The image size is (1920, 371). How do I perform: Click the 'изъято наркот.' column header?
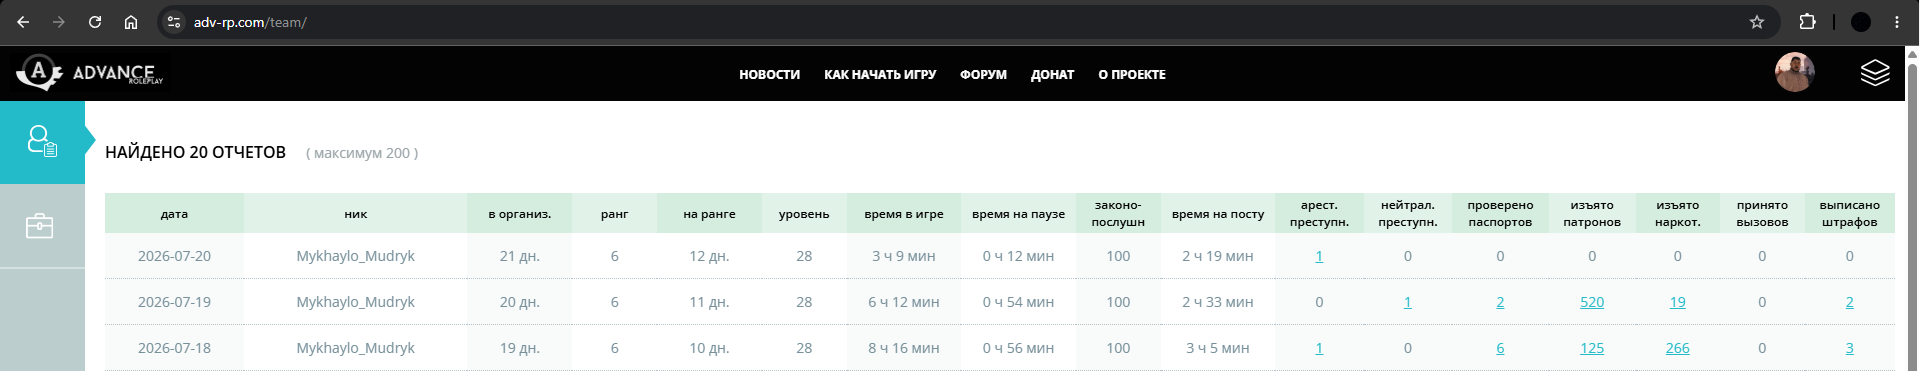(x=1677, y=213)
